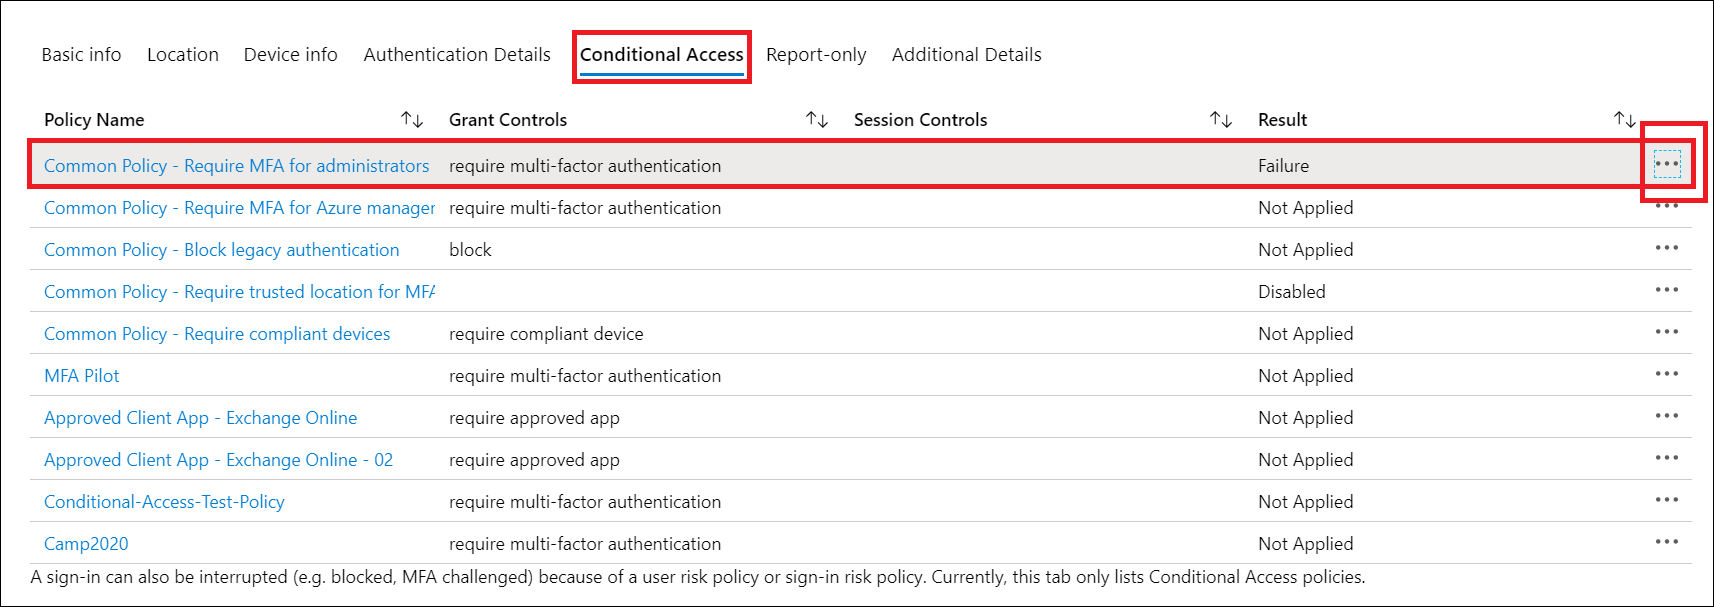Open ellipsis menu for Camp2020 policy row
1714x607 pixels.
1667,541
